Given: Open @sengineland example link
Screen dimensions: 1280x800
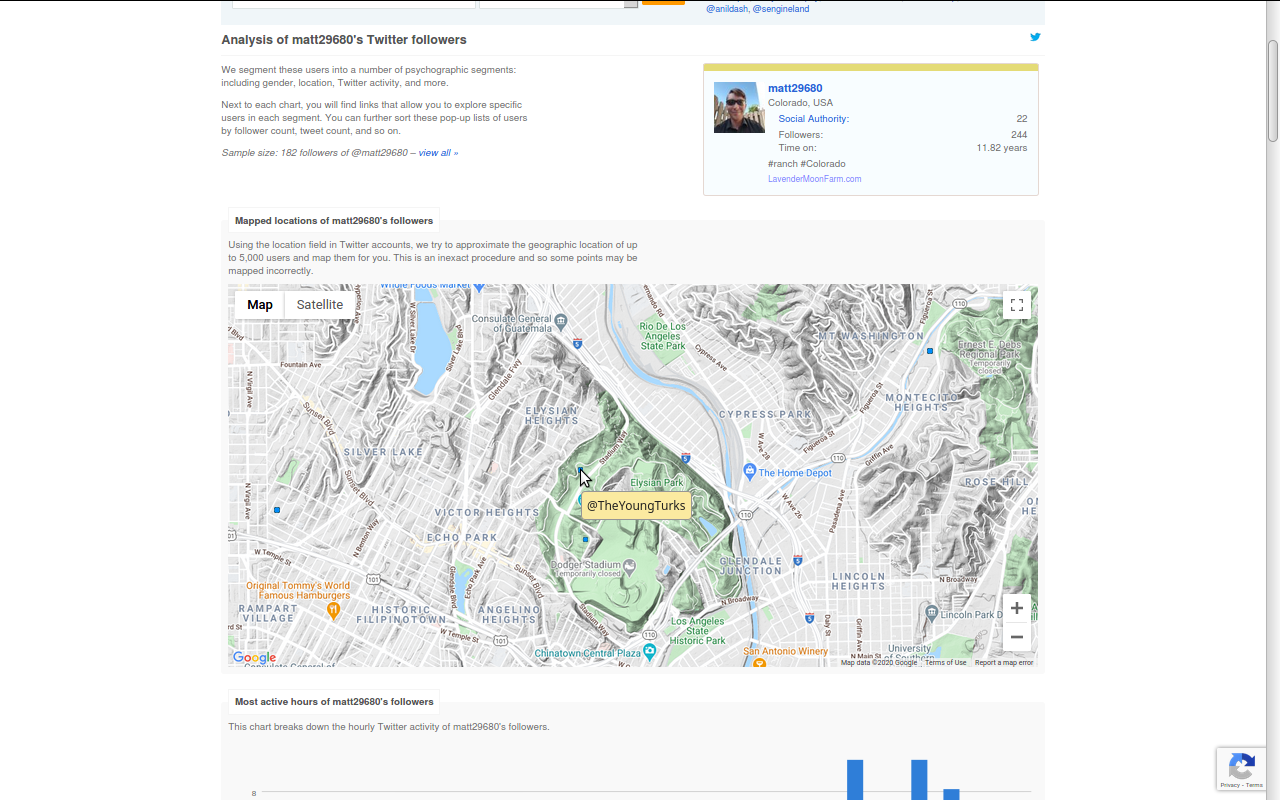Looking at the screenshot, I should click(781, 9).
